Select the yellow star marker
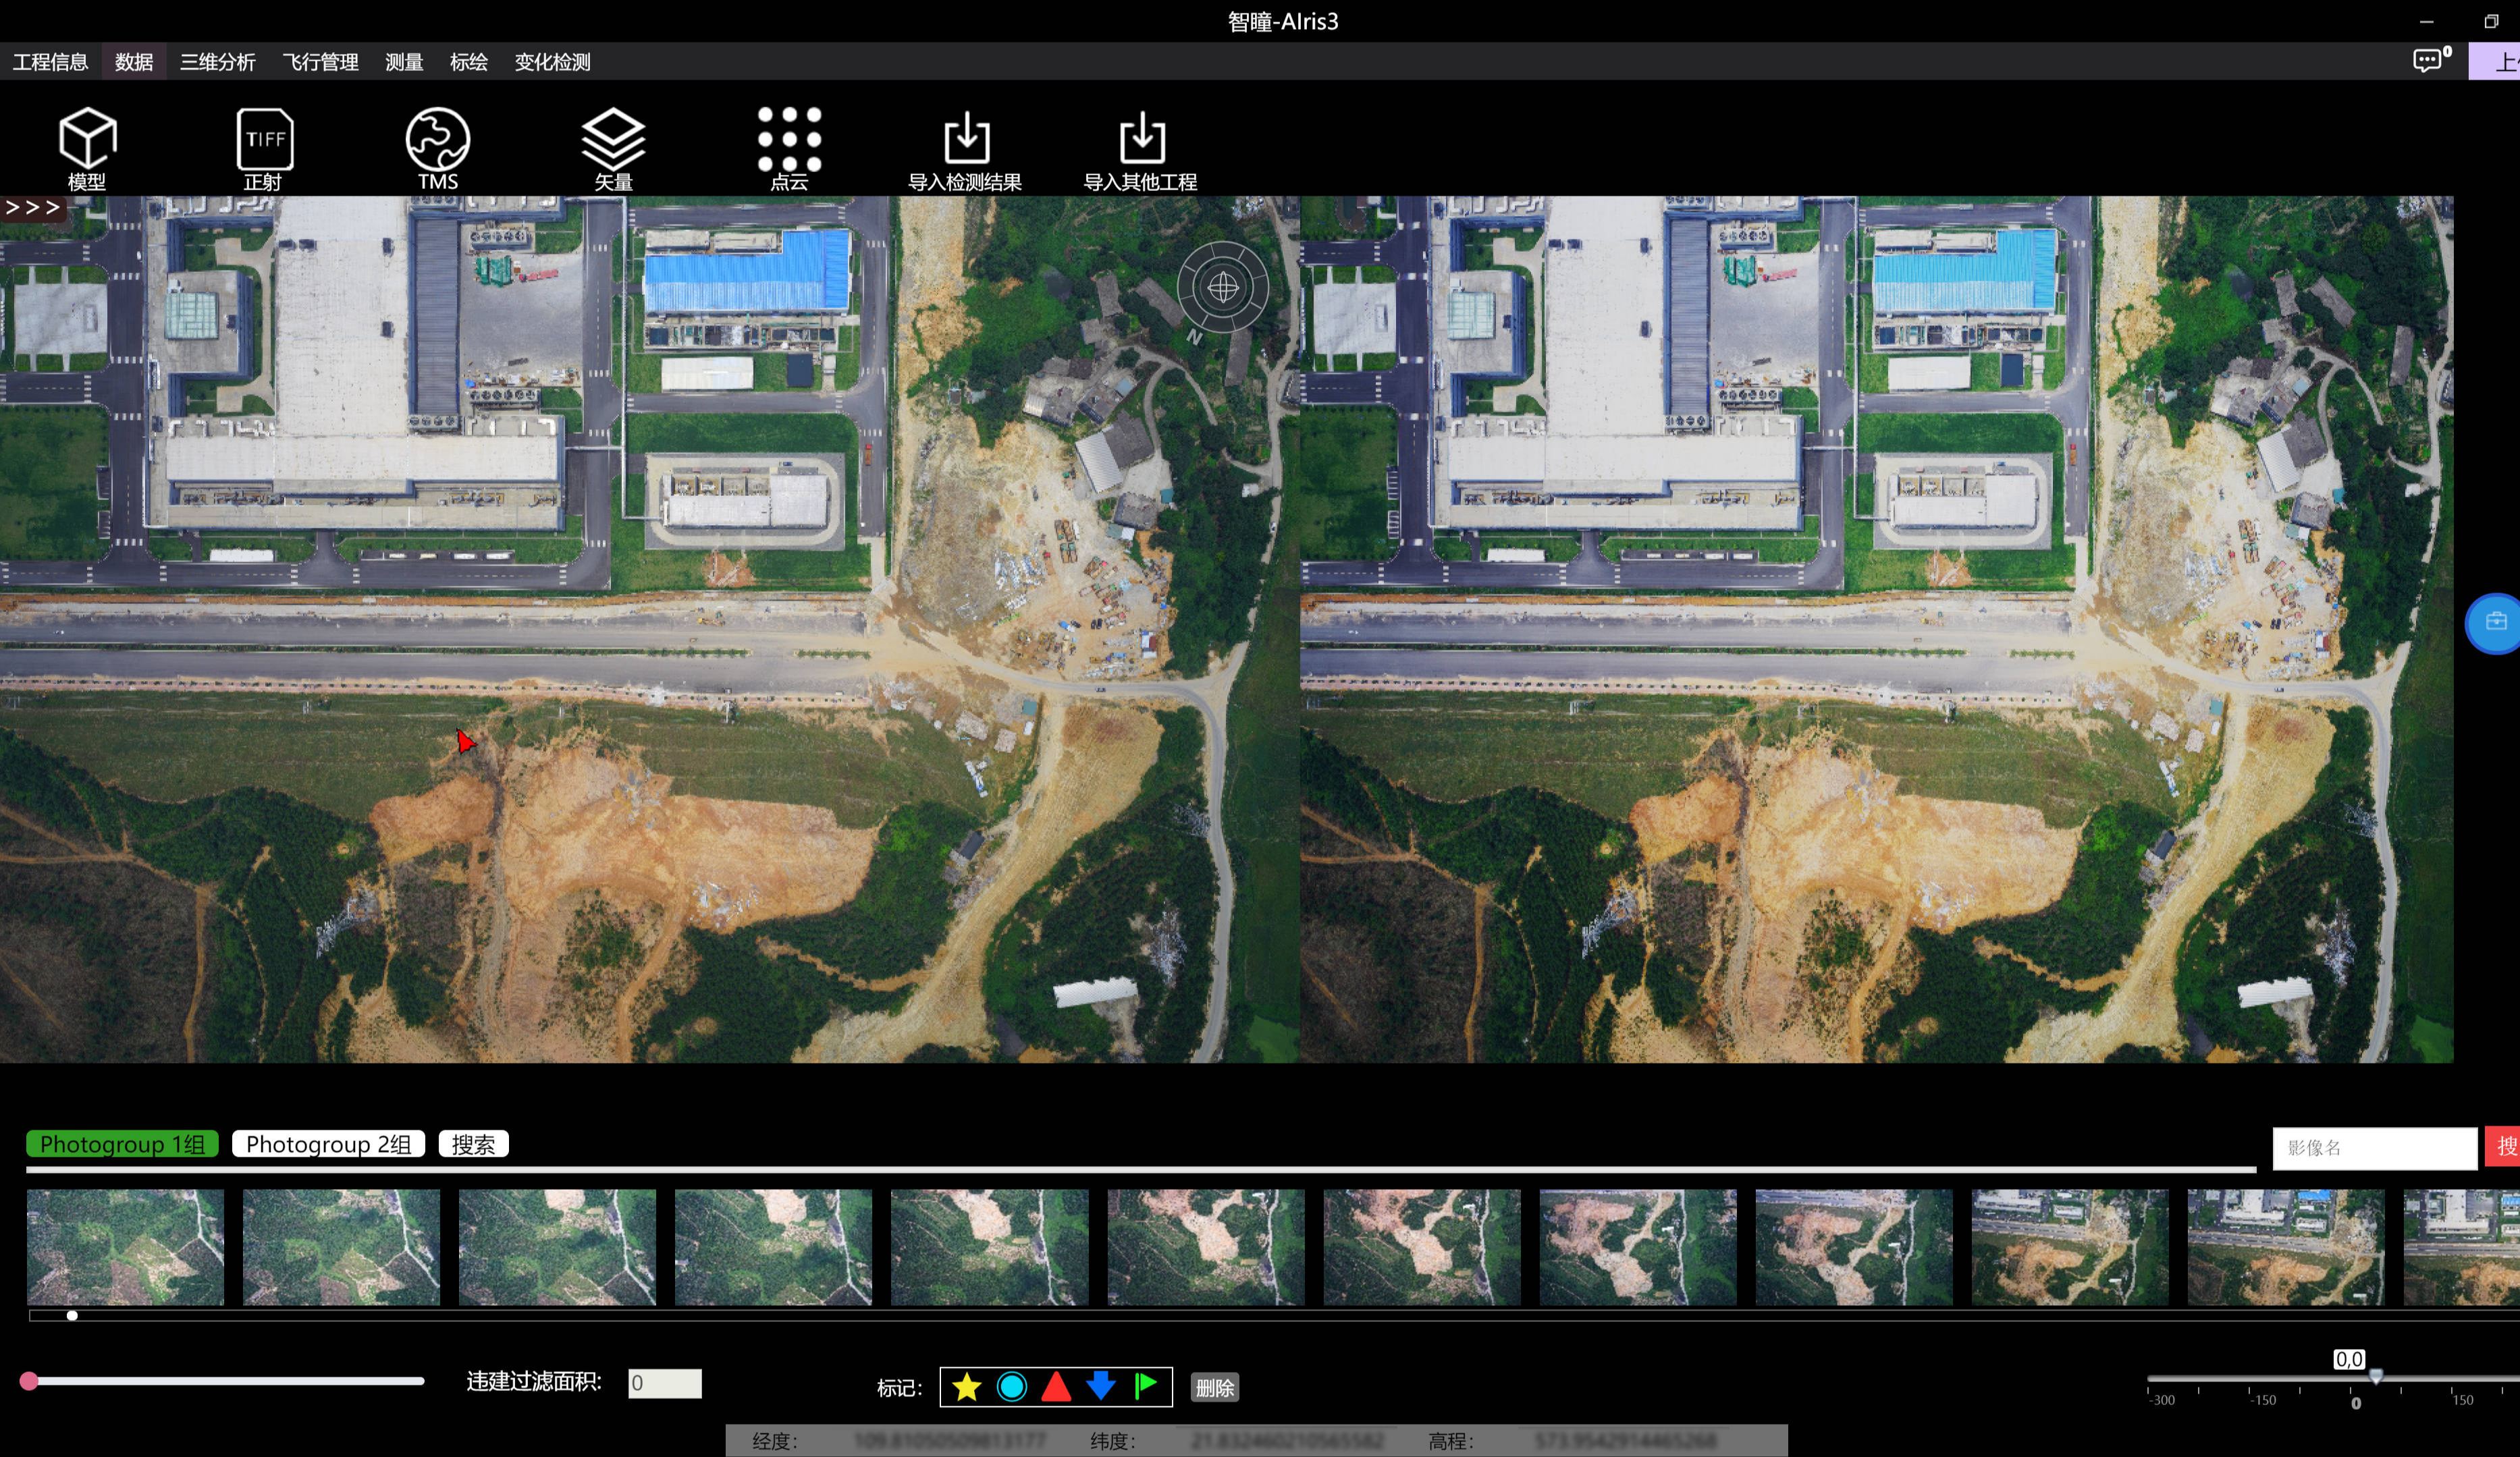 (x=966, y=1387)
